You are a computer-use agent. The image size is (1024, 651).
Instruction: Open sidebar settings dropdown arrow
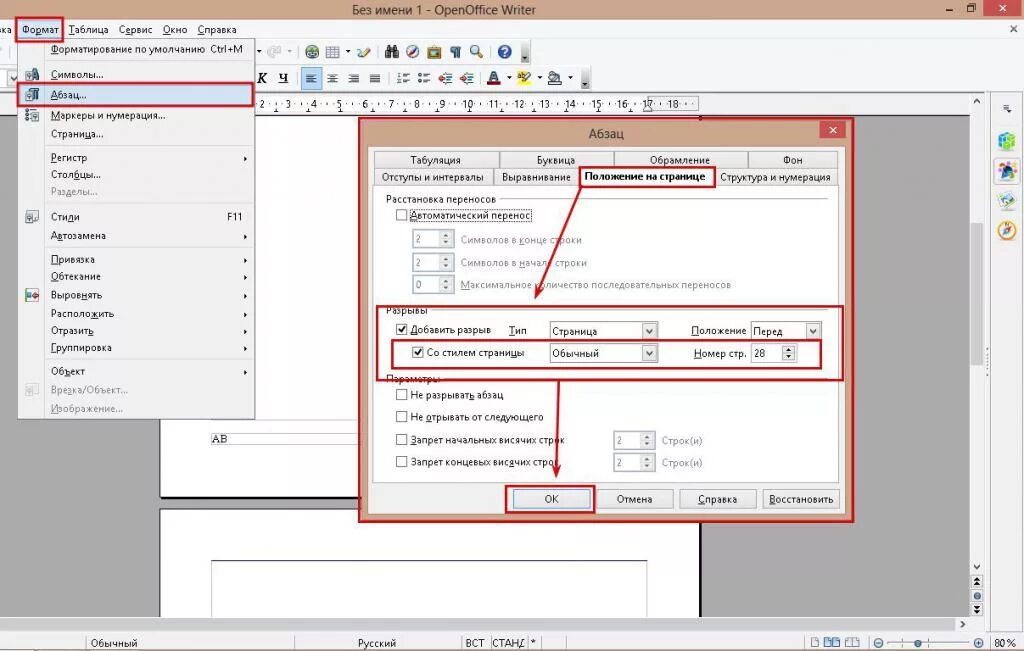point(1006,109)
